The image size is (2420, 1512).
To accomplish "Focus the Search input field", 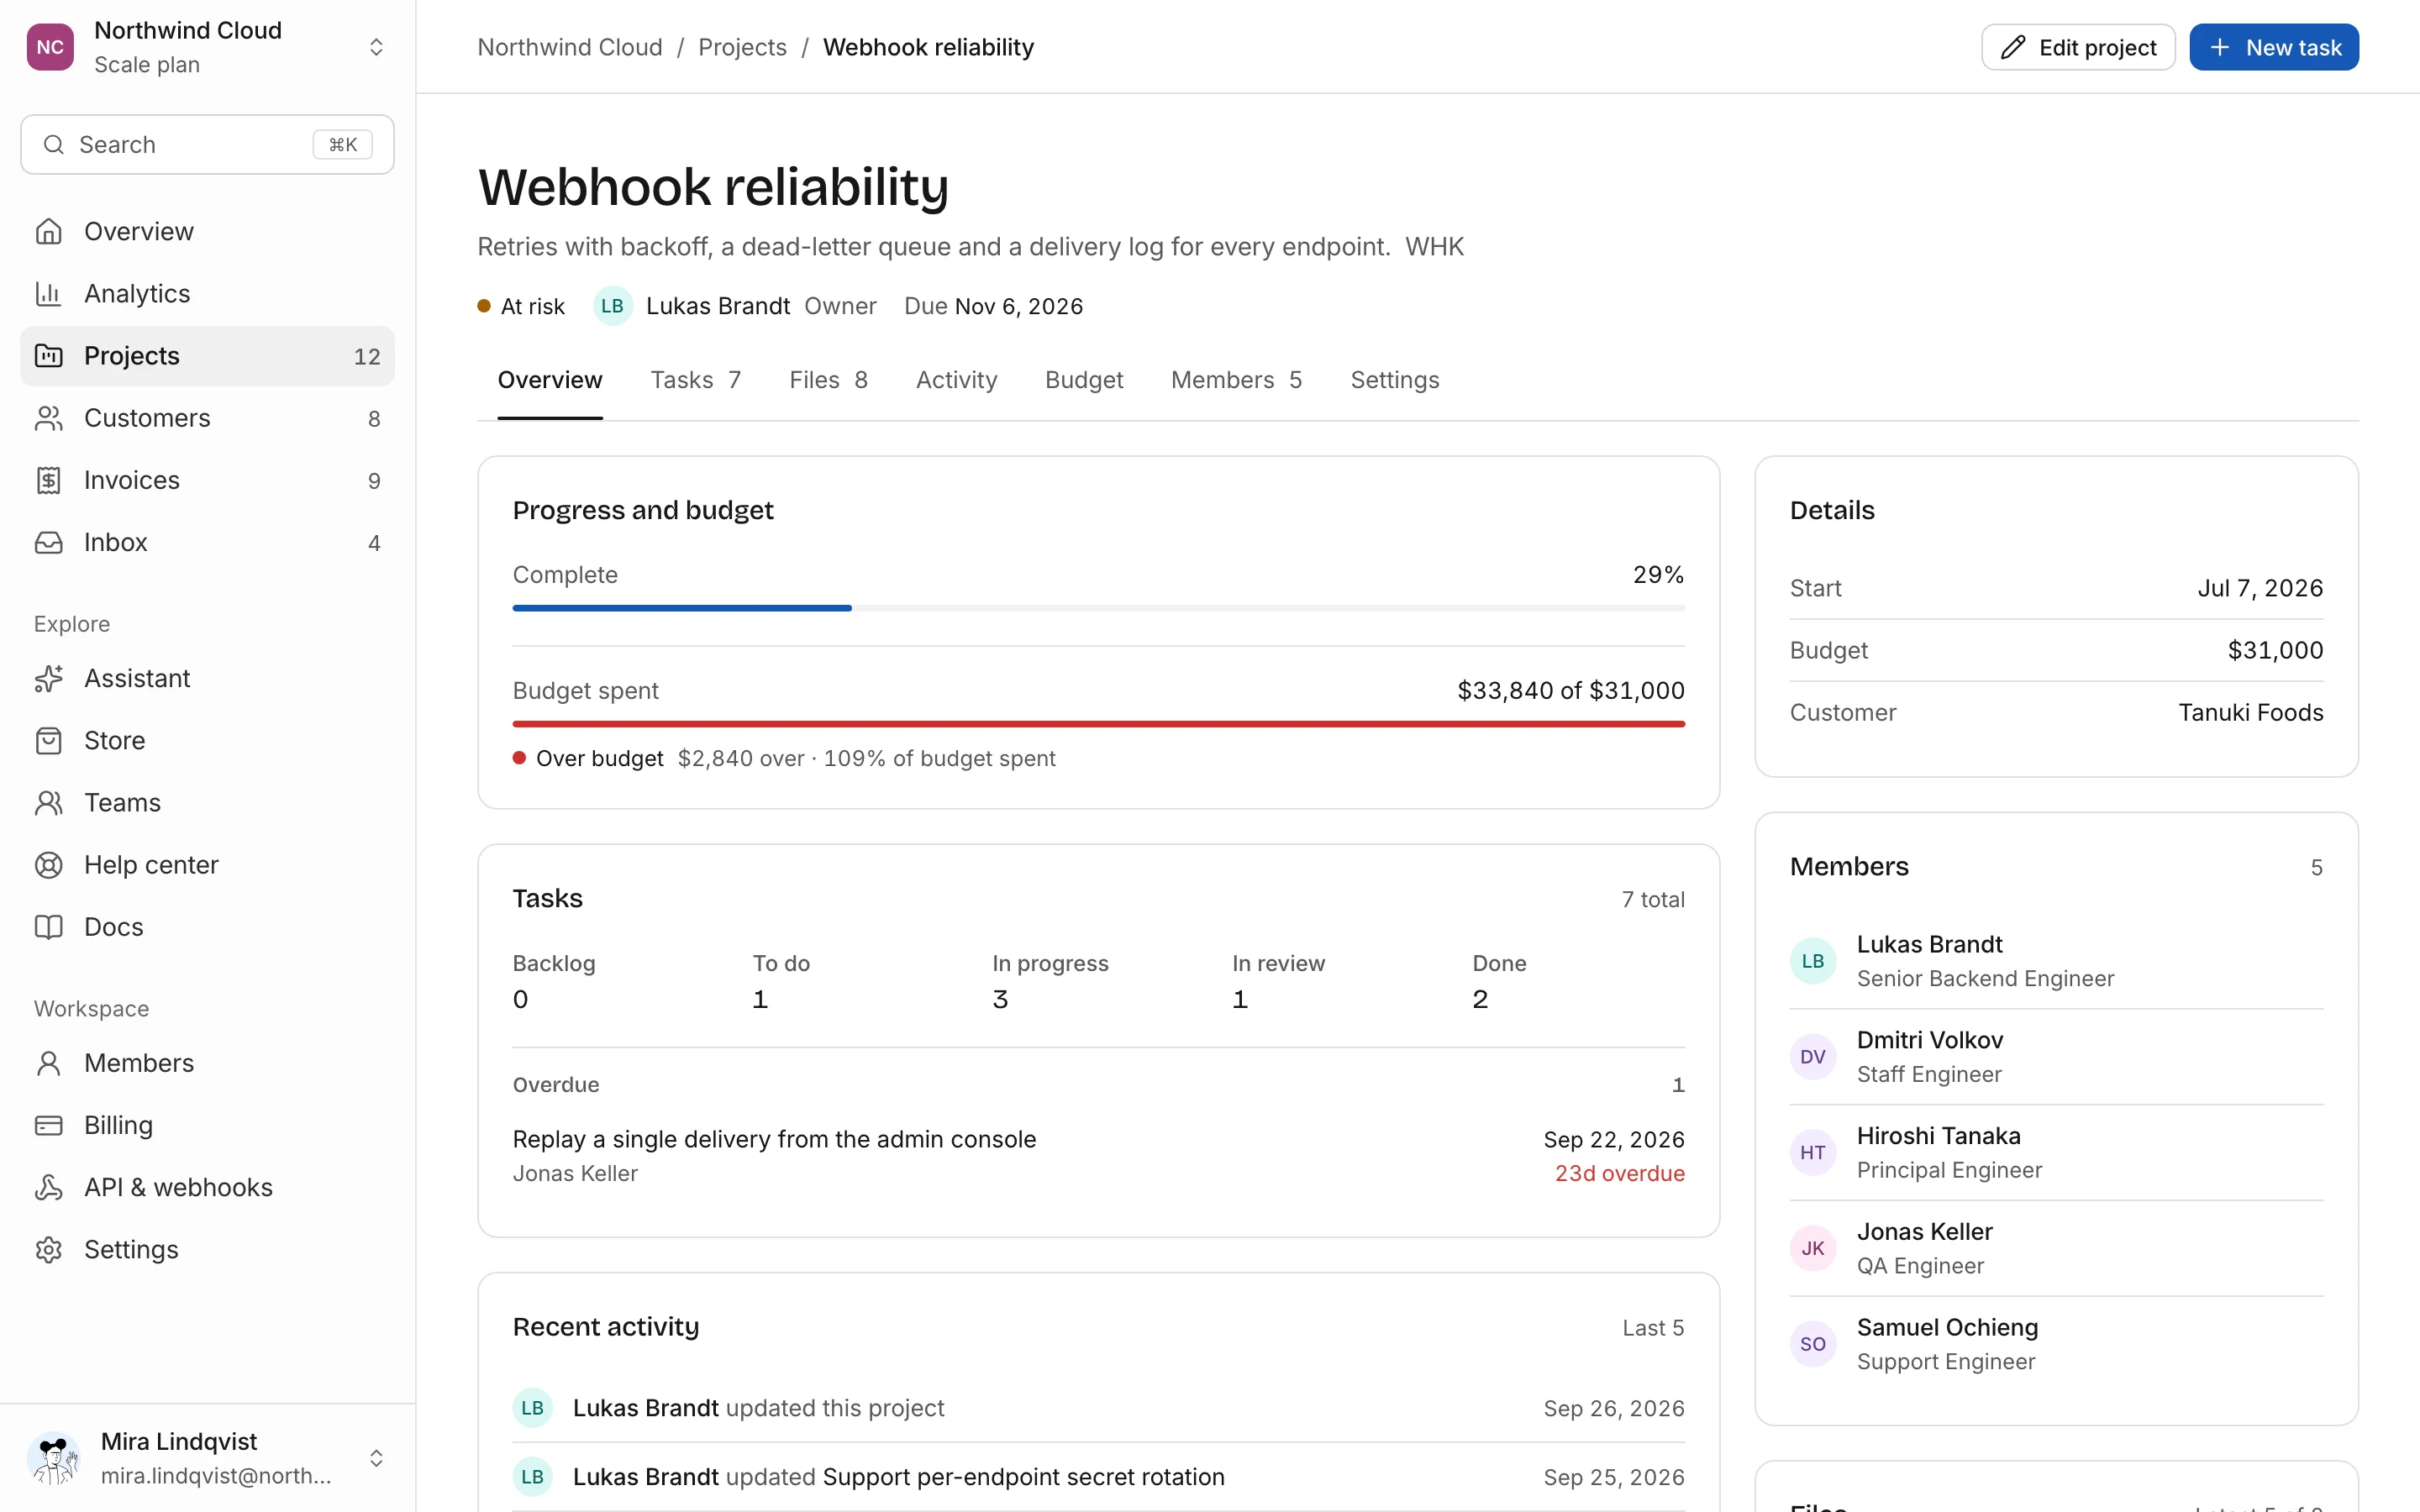I will [207, 145].
